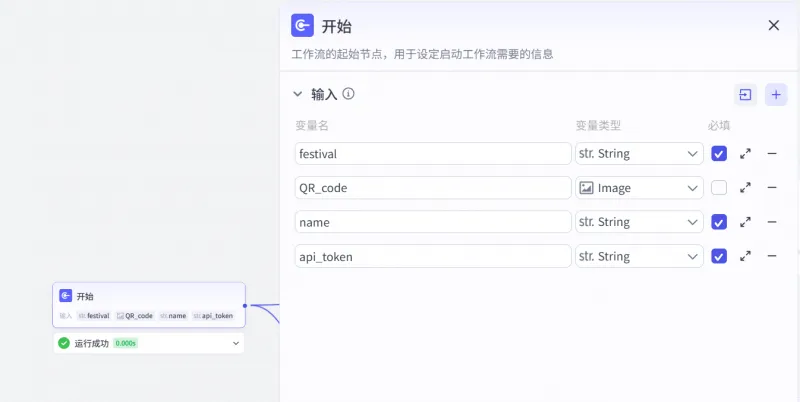Toggle the required checkbox for api_token
800x402 pixels.
[719, 256]
